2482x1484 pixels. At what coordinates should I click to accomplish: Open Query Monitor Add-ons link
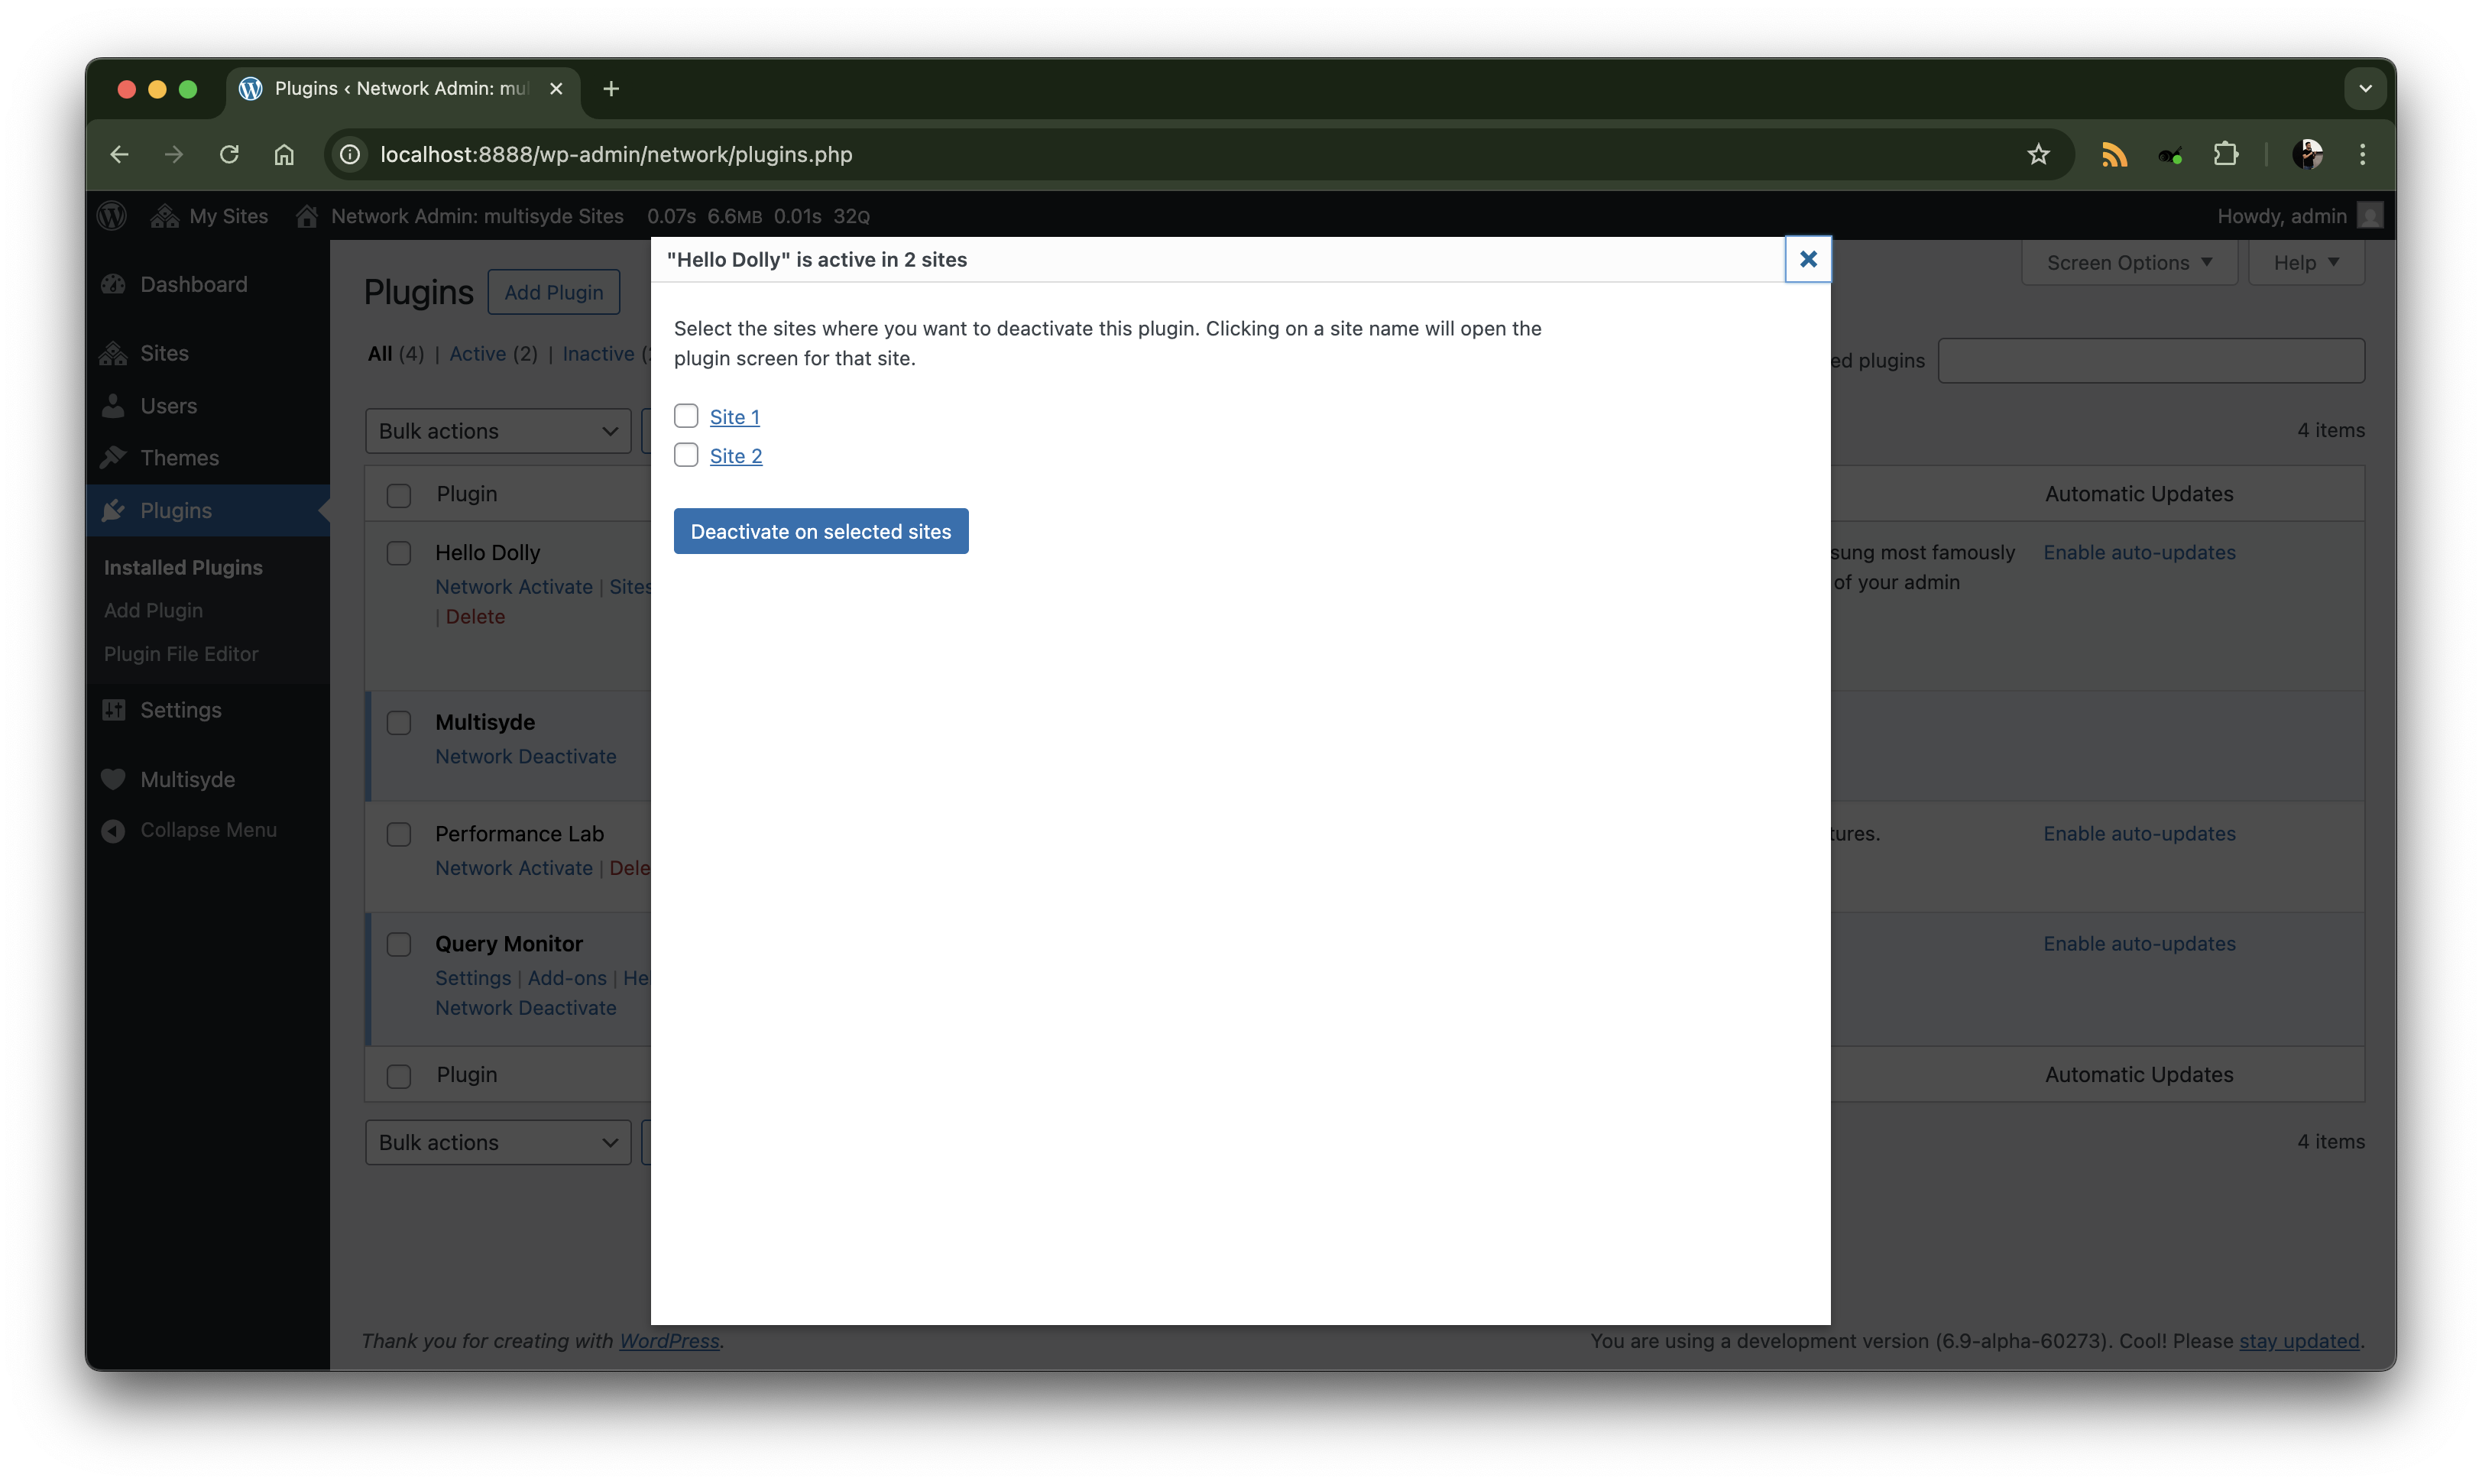[x=567, y=978]
